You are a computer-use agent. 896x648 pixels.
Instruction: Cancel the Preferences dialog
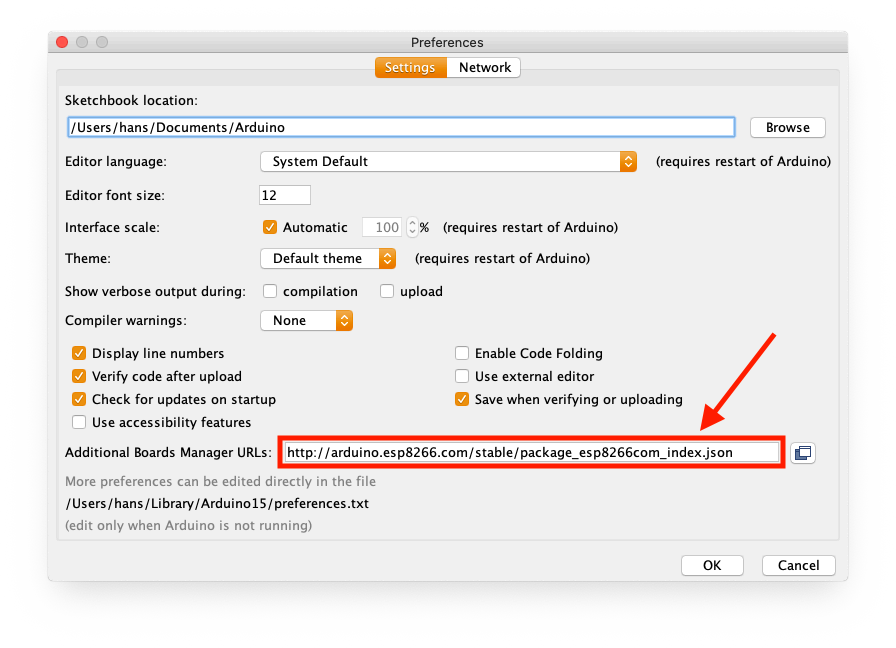(x=798, y=565)
